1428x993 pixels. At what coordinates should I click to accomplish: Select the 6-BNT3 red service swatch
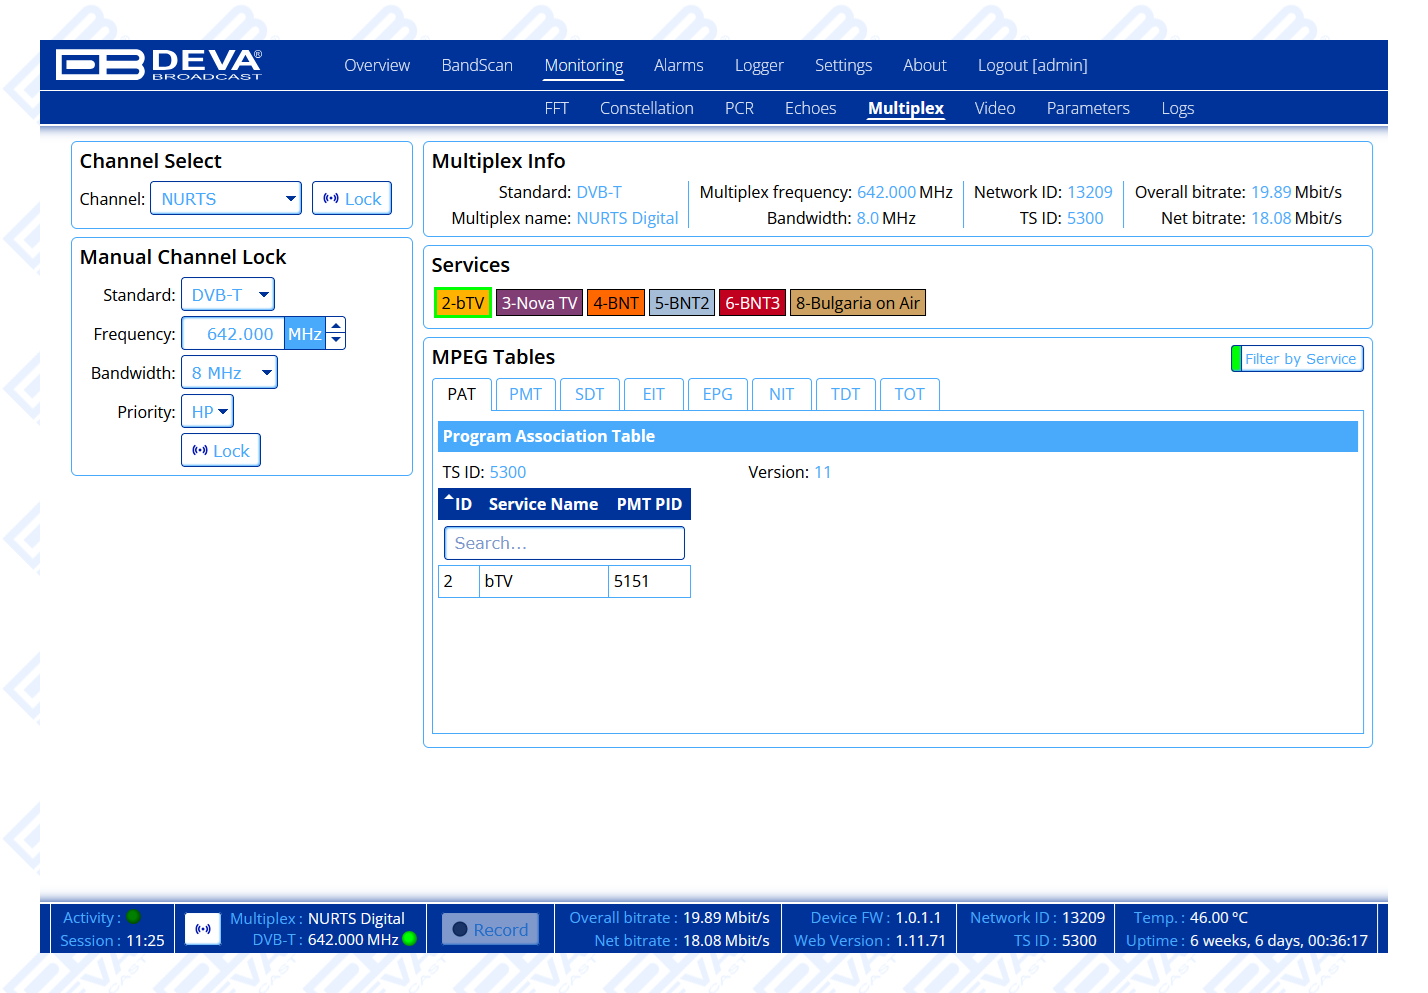pos(752,303)
